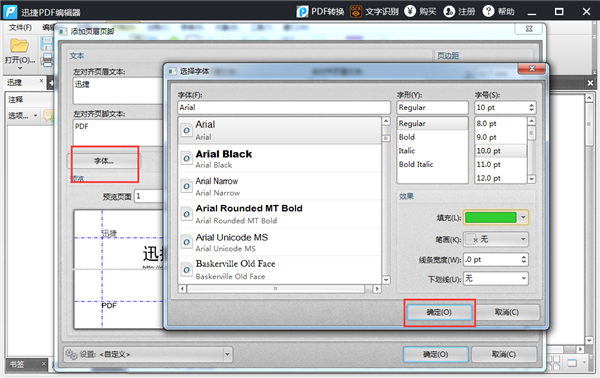The image size is (600, 378).
Task: Cancel font dialog with 取消(C)
Action: click(x=507, y=312)
